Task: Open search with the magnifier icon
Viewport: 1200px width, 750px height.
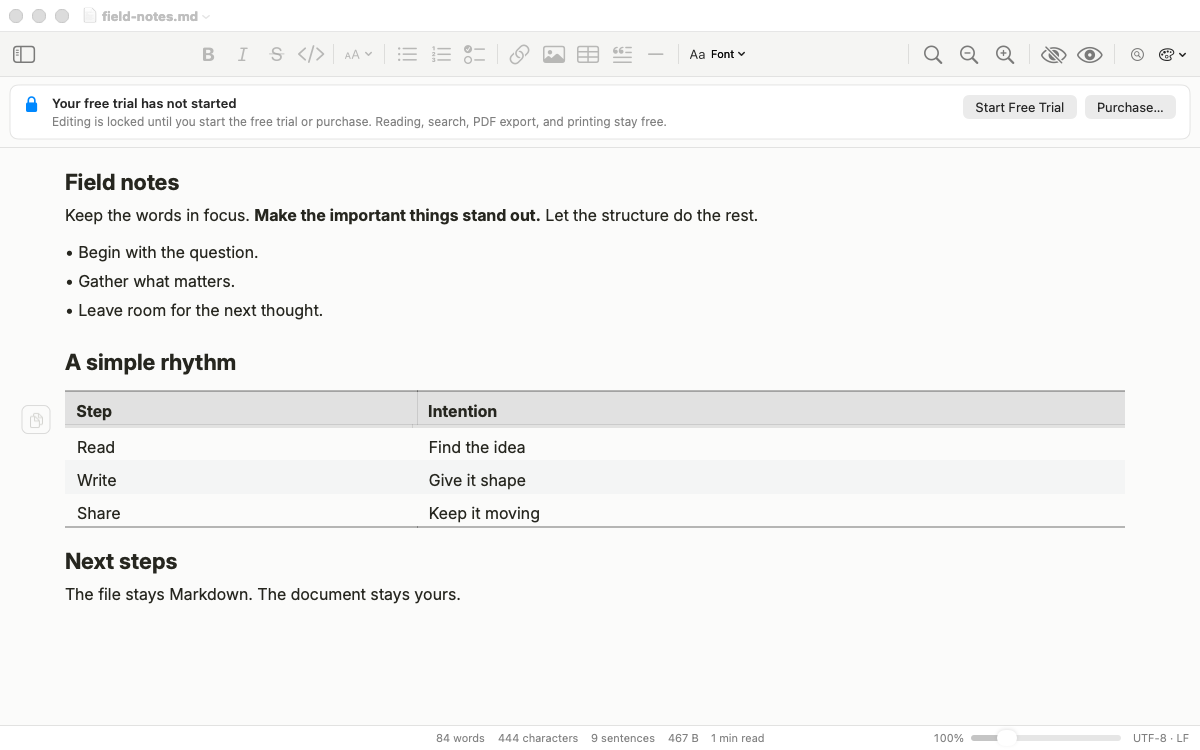Action: pyautogui.click(x=933, y=54)
